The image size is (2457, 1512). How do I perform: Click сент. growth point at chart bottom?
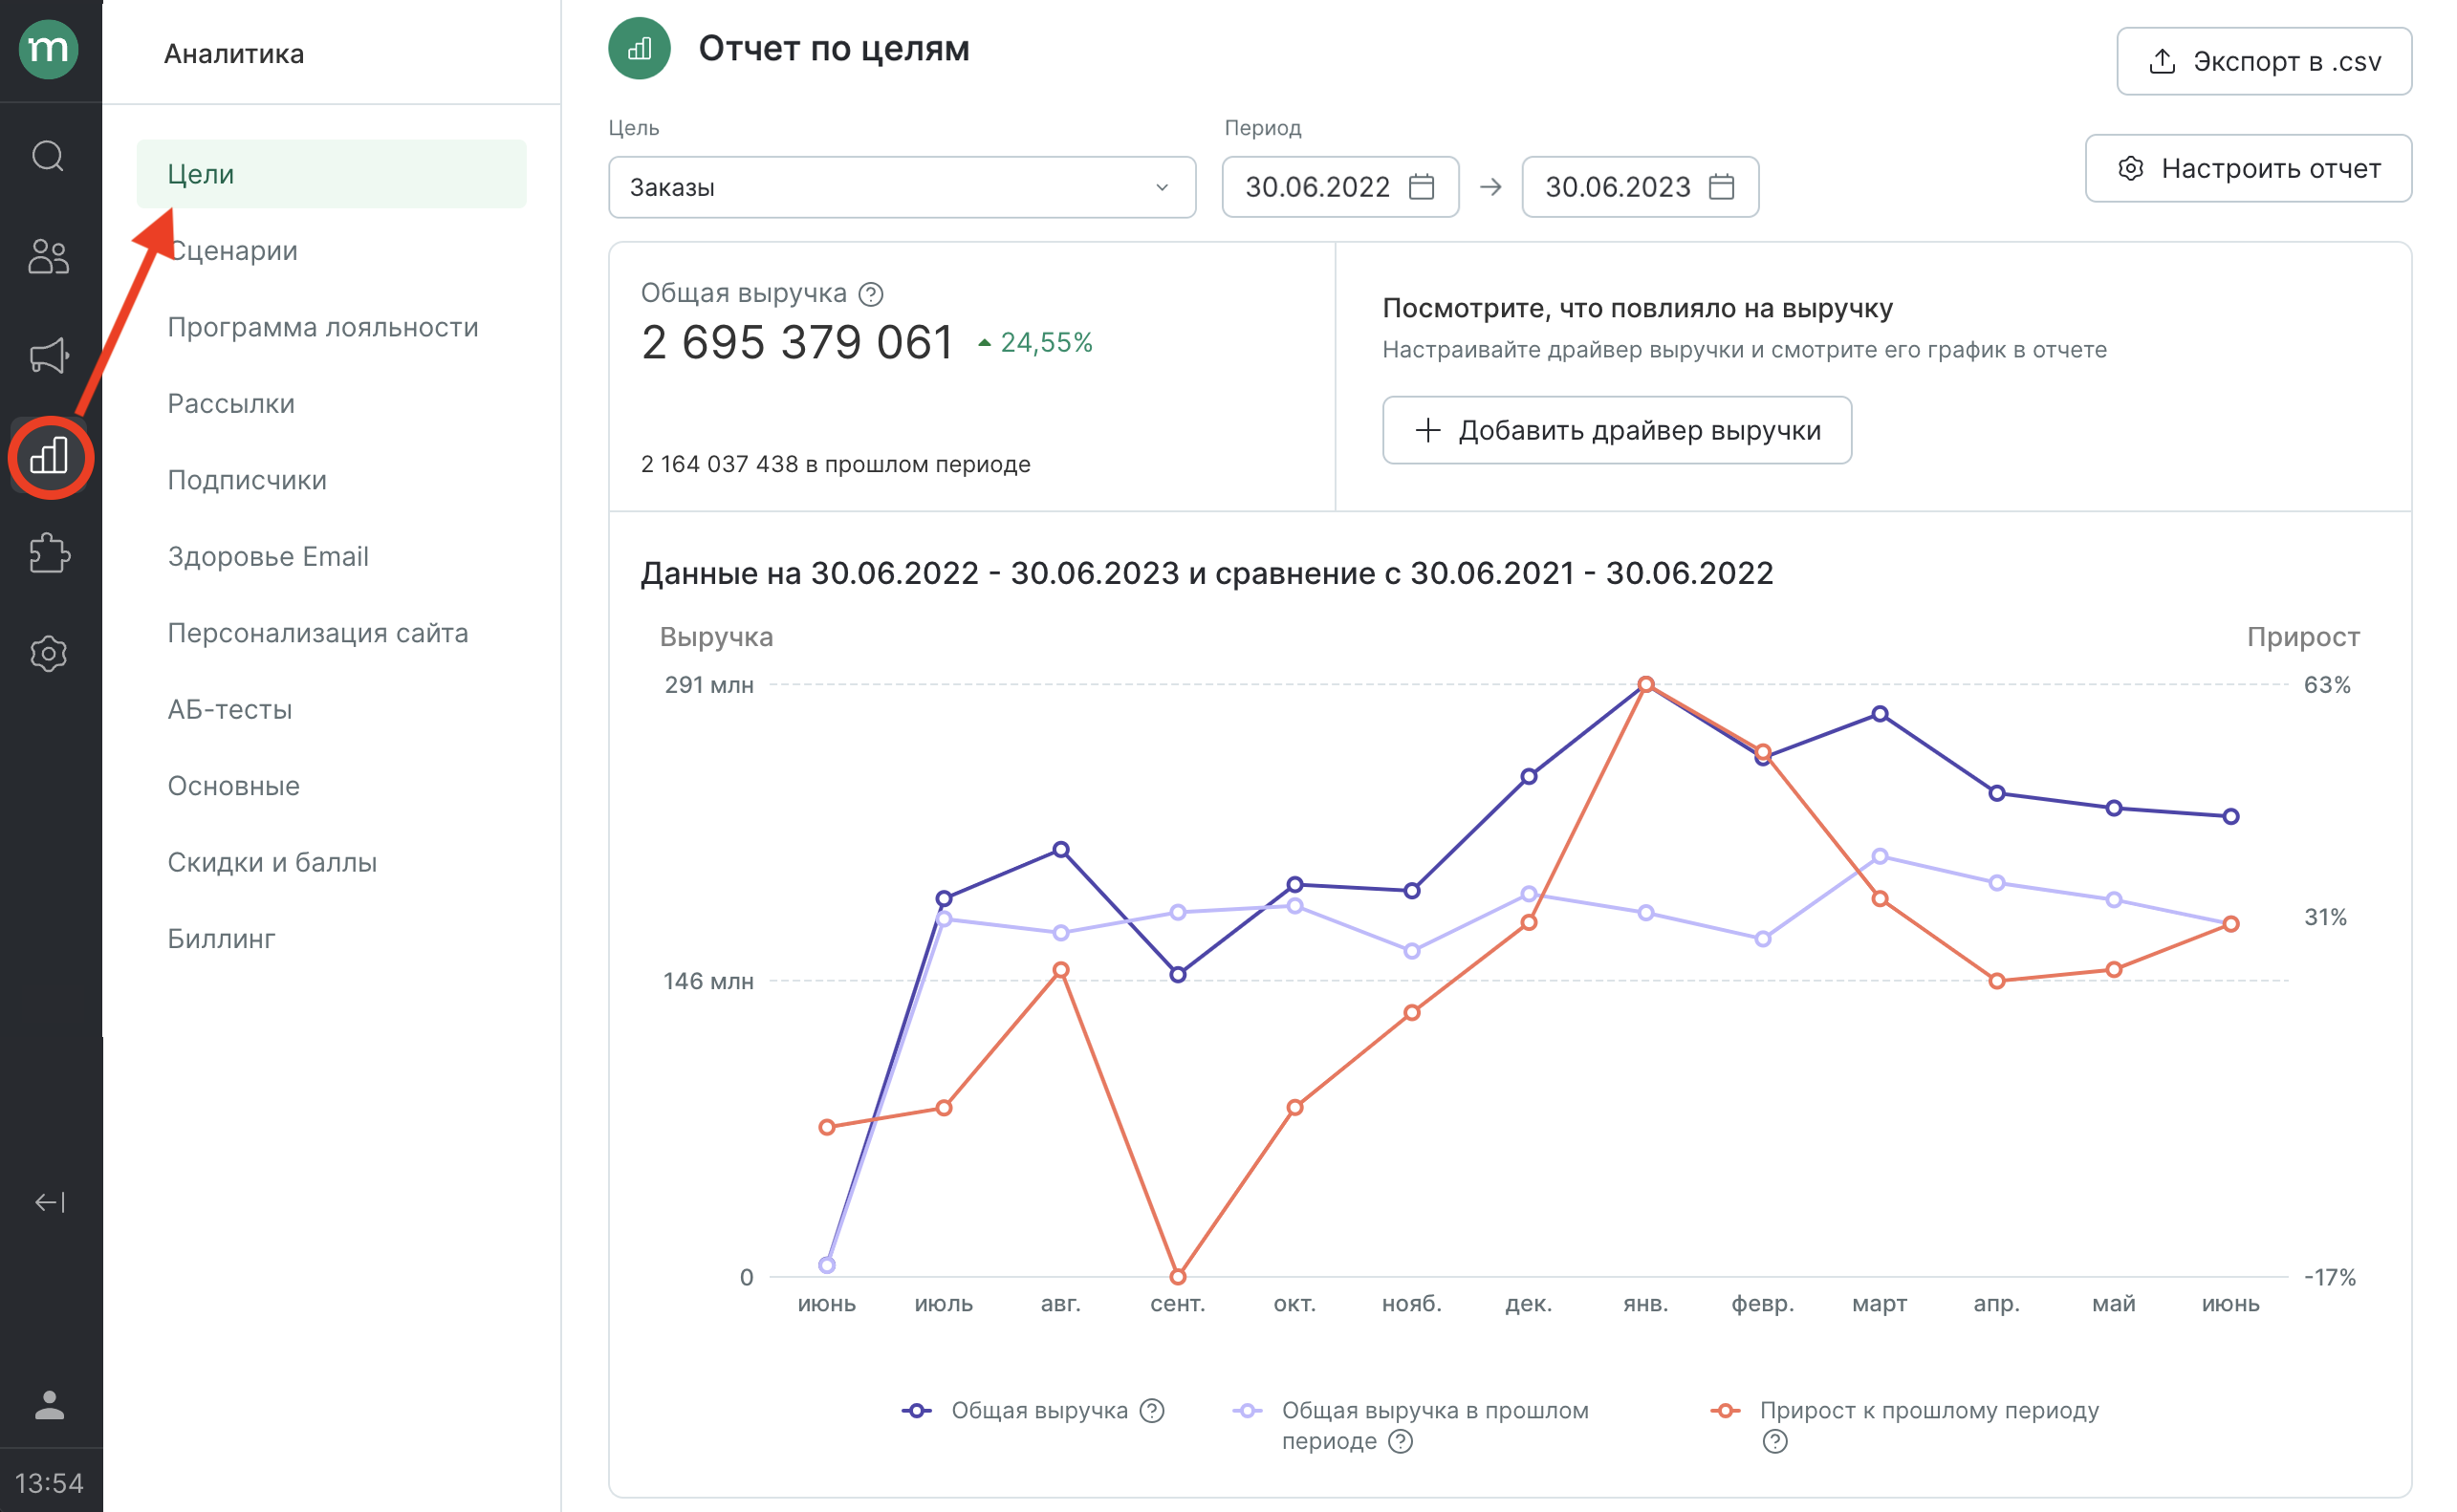pyautogui.click(x=1177, y=1276)
